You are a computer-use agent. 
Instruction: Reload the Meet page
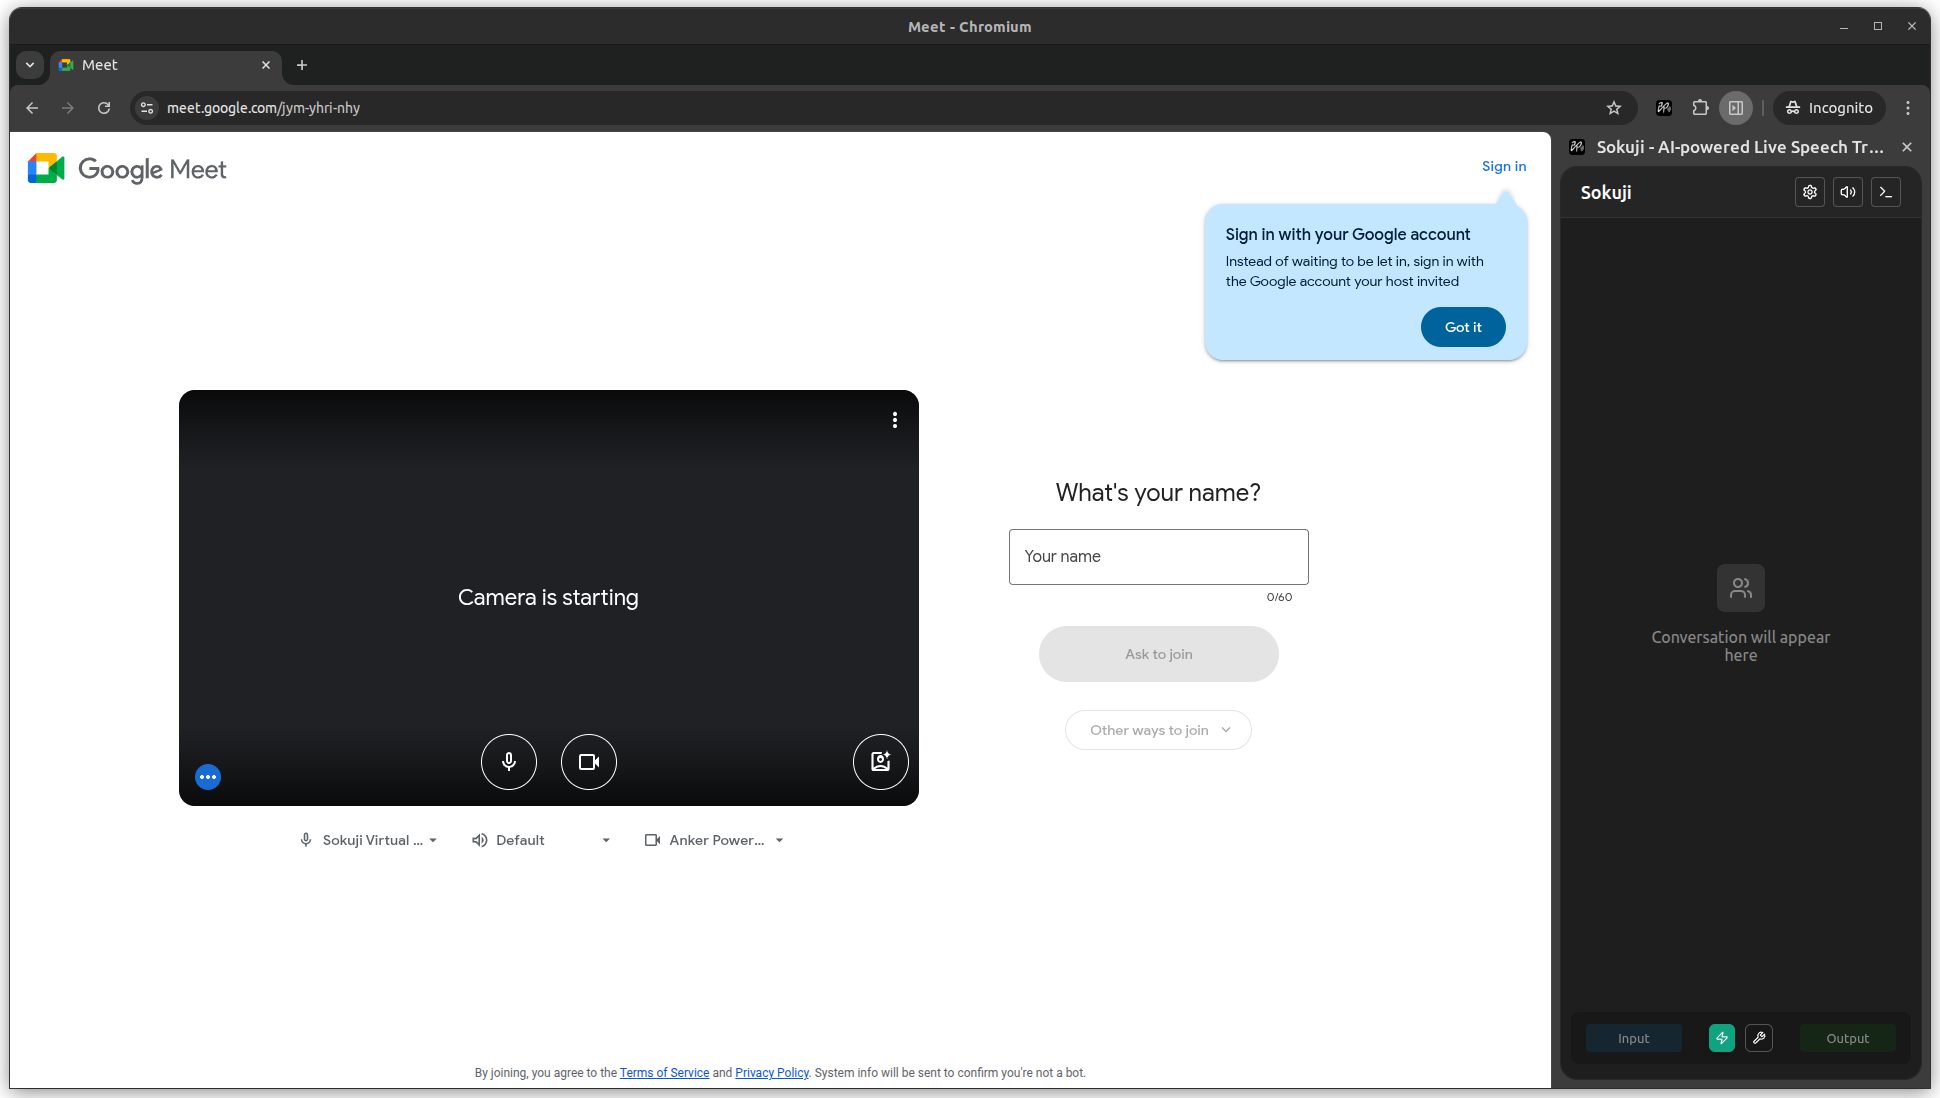tap(104, 108)
